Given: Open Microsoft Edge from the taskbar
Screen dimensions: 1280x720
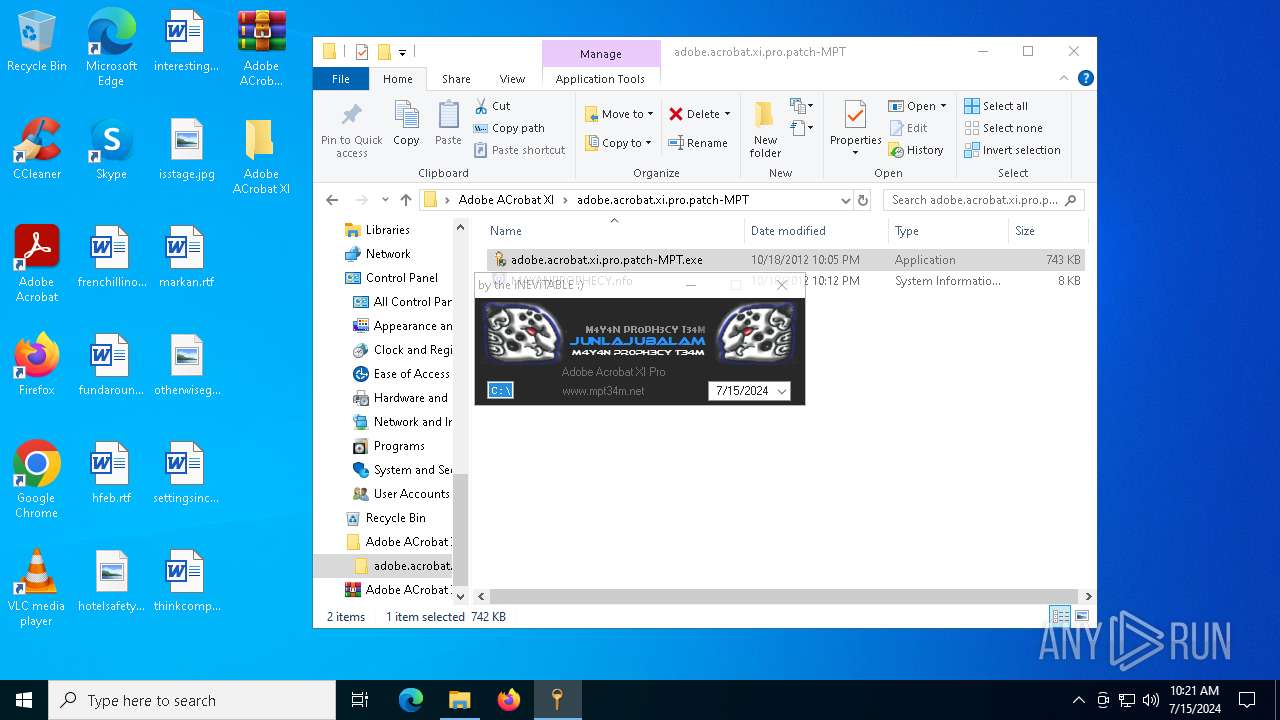Looking at the screenshot, I should [411, 700].
